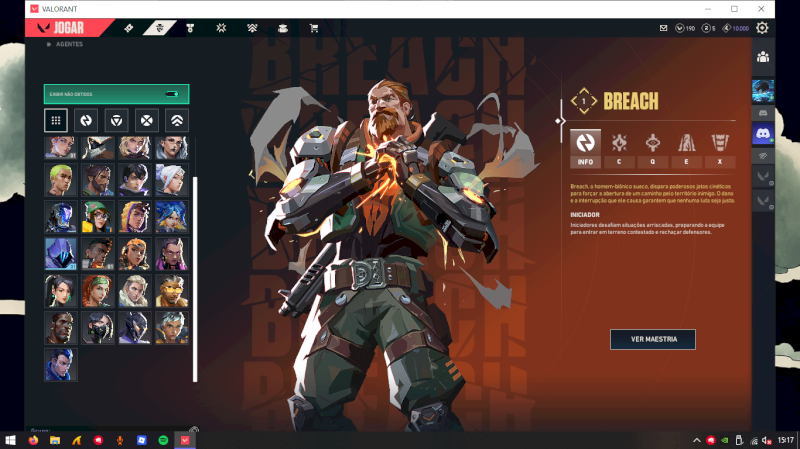Click the agent list vertical scrollbar
800x449 pixels.
[x=195, y=279]
